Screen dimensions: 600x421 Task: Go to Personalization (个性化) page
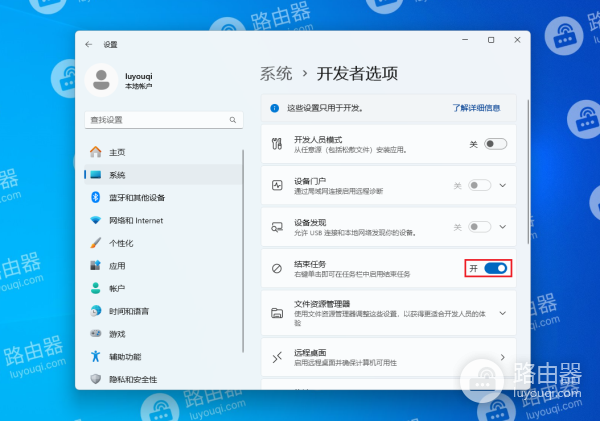pos(163,243)
